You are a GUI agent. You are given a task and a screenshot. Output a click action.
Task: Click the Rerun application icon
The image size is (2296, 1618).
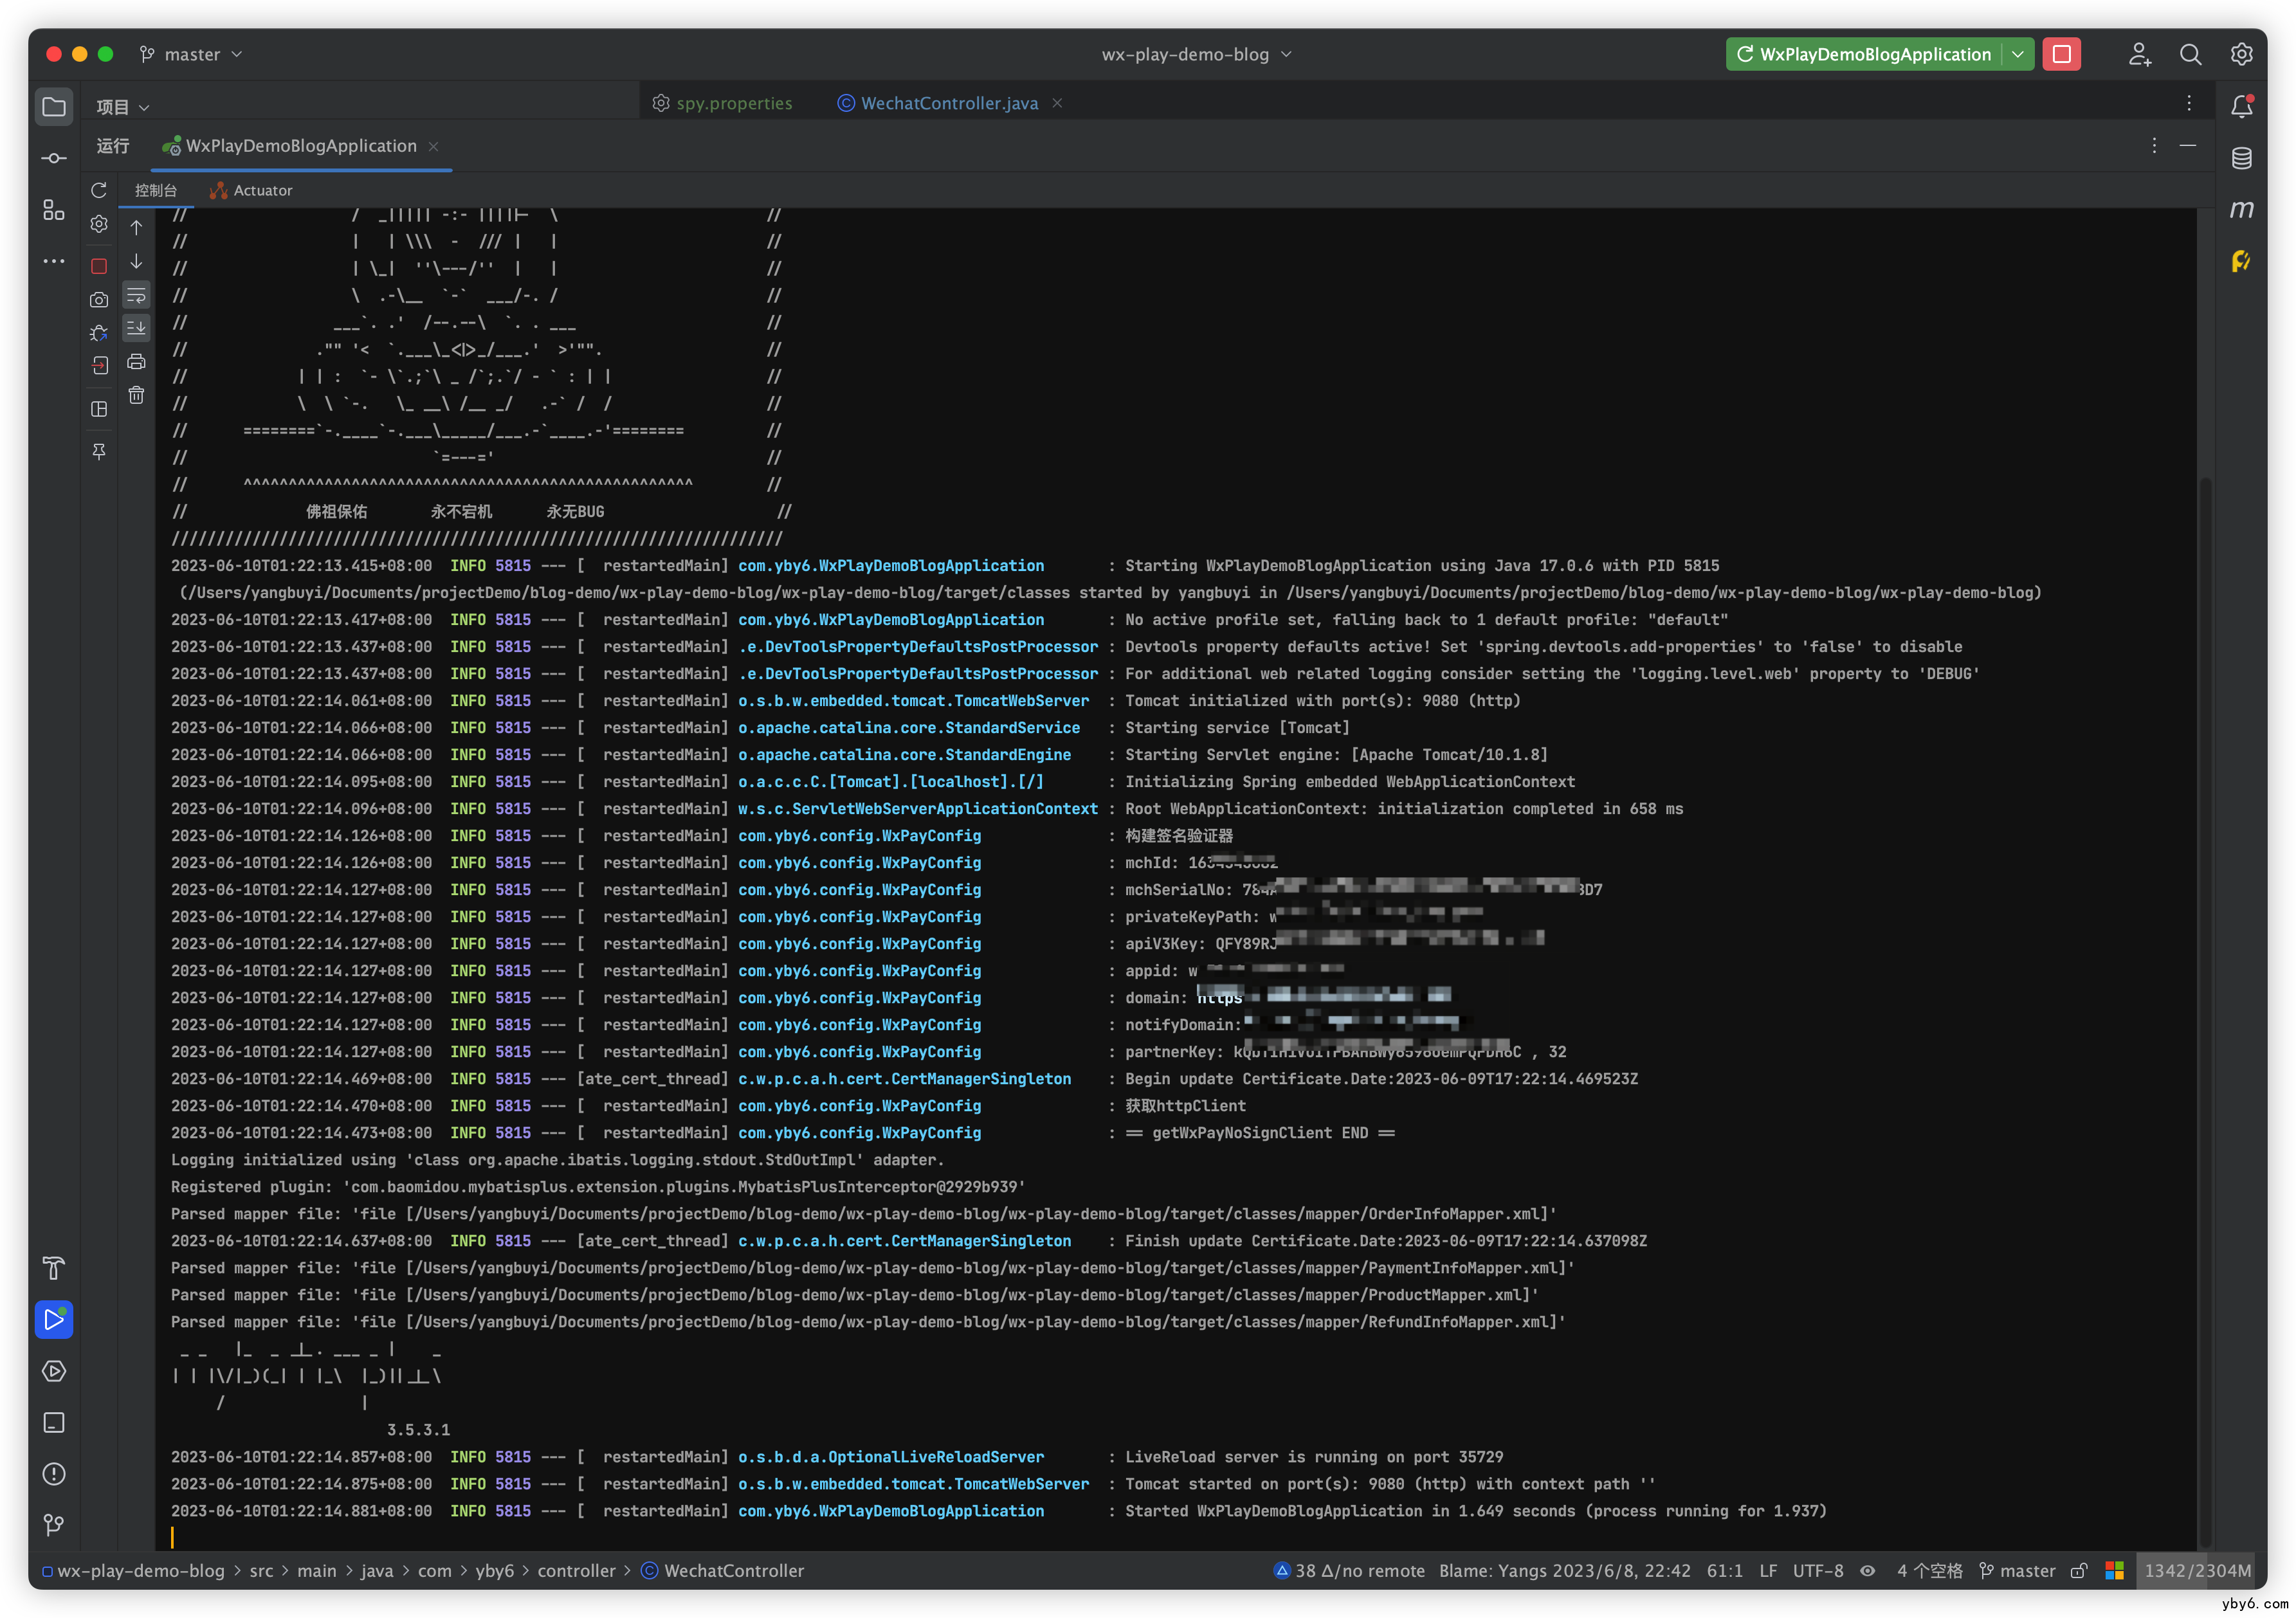[98, 190]
